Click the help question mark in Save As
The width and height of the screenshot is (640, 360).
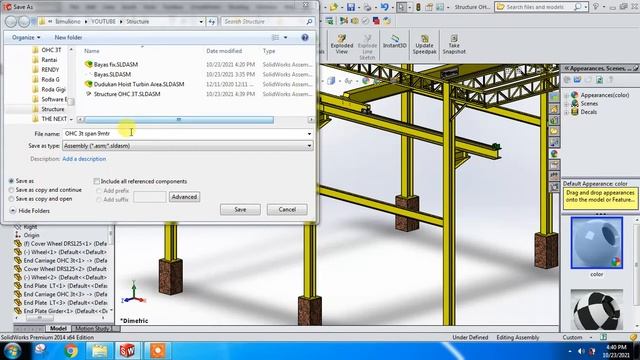[x=305, y=38]
